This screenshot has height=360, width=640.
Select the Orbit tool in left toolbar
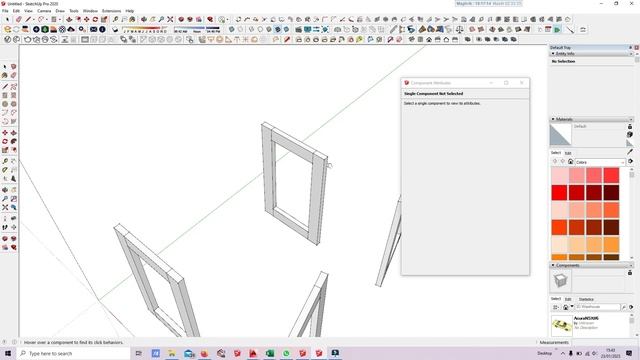coord(4,190)
